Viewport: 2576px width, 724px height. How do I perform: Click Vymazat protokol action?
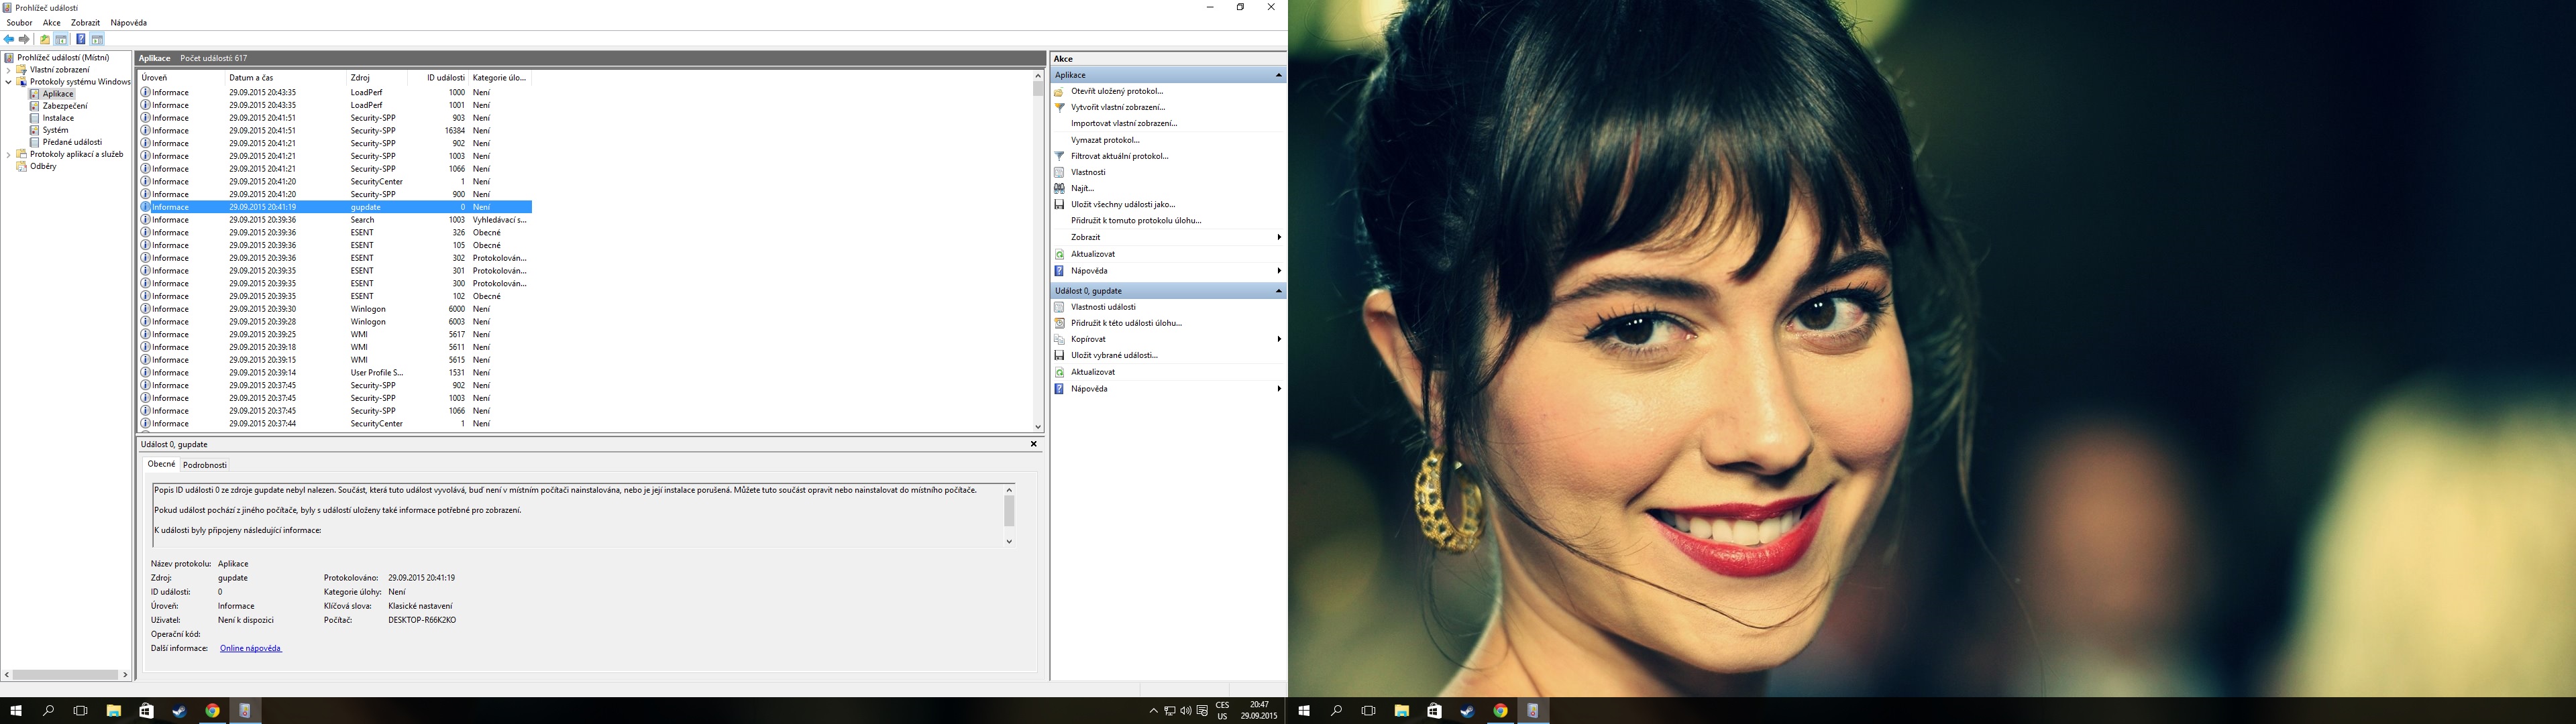pos(1105,140)
